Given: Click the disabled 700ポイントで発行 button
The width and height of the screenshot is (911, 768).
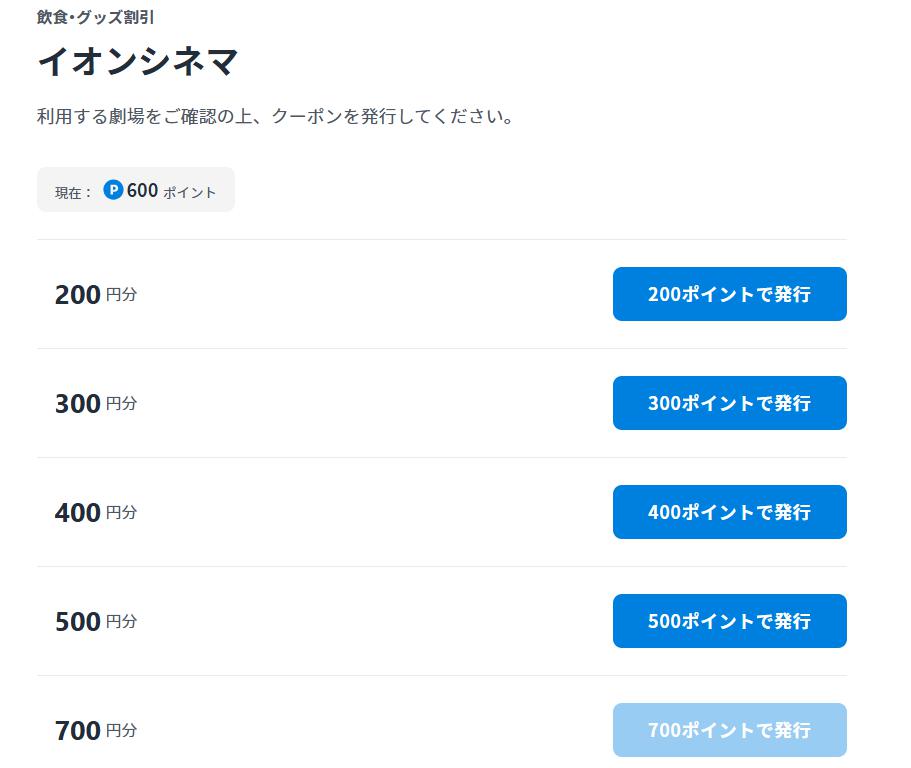Looking at the screenshot, I should click(x=729, y=730).
